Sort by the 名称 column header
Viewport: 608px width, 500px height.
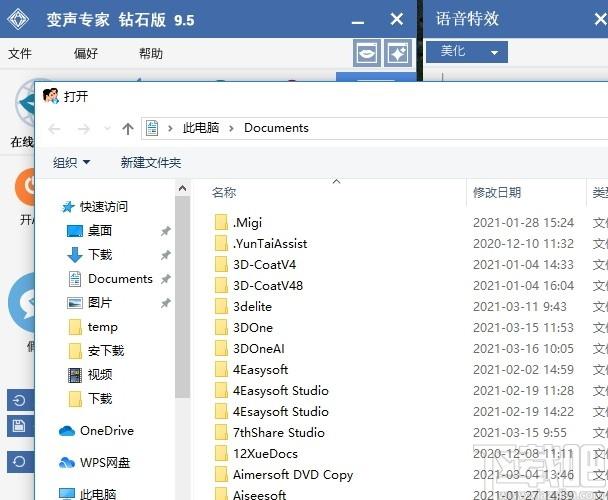click(224, 192)
